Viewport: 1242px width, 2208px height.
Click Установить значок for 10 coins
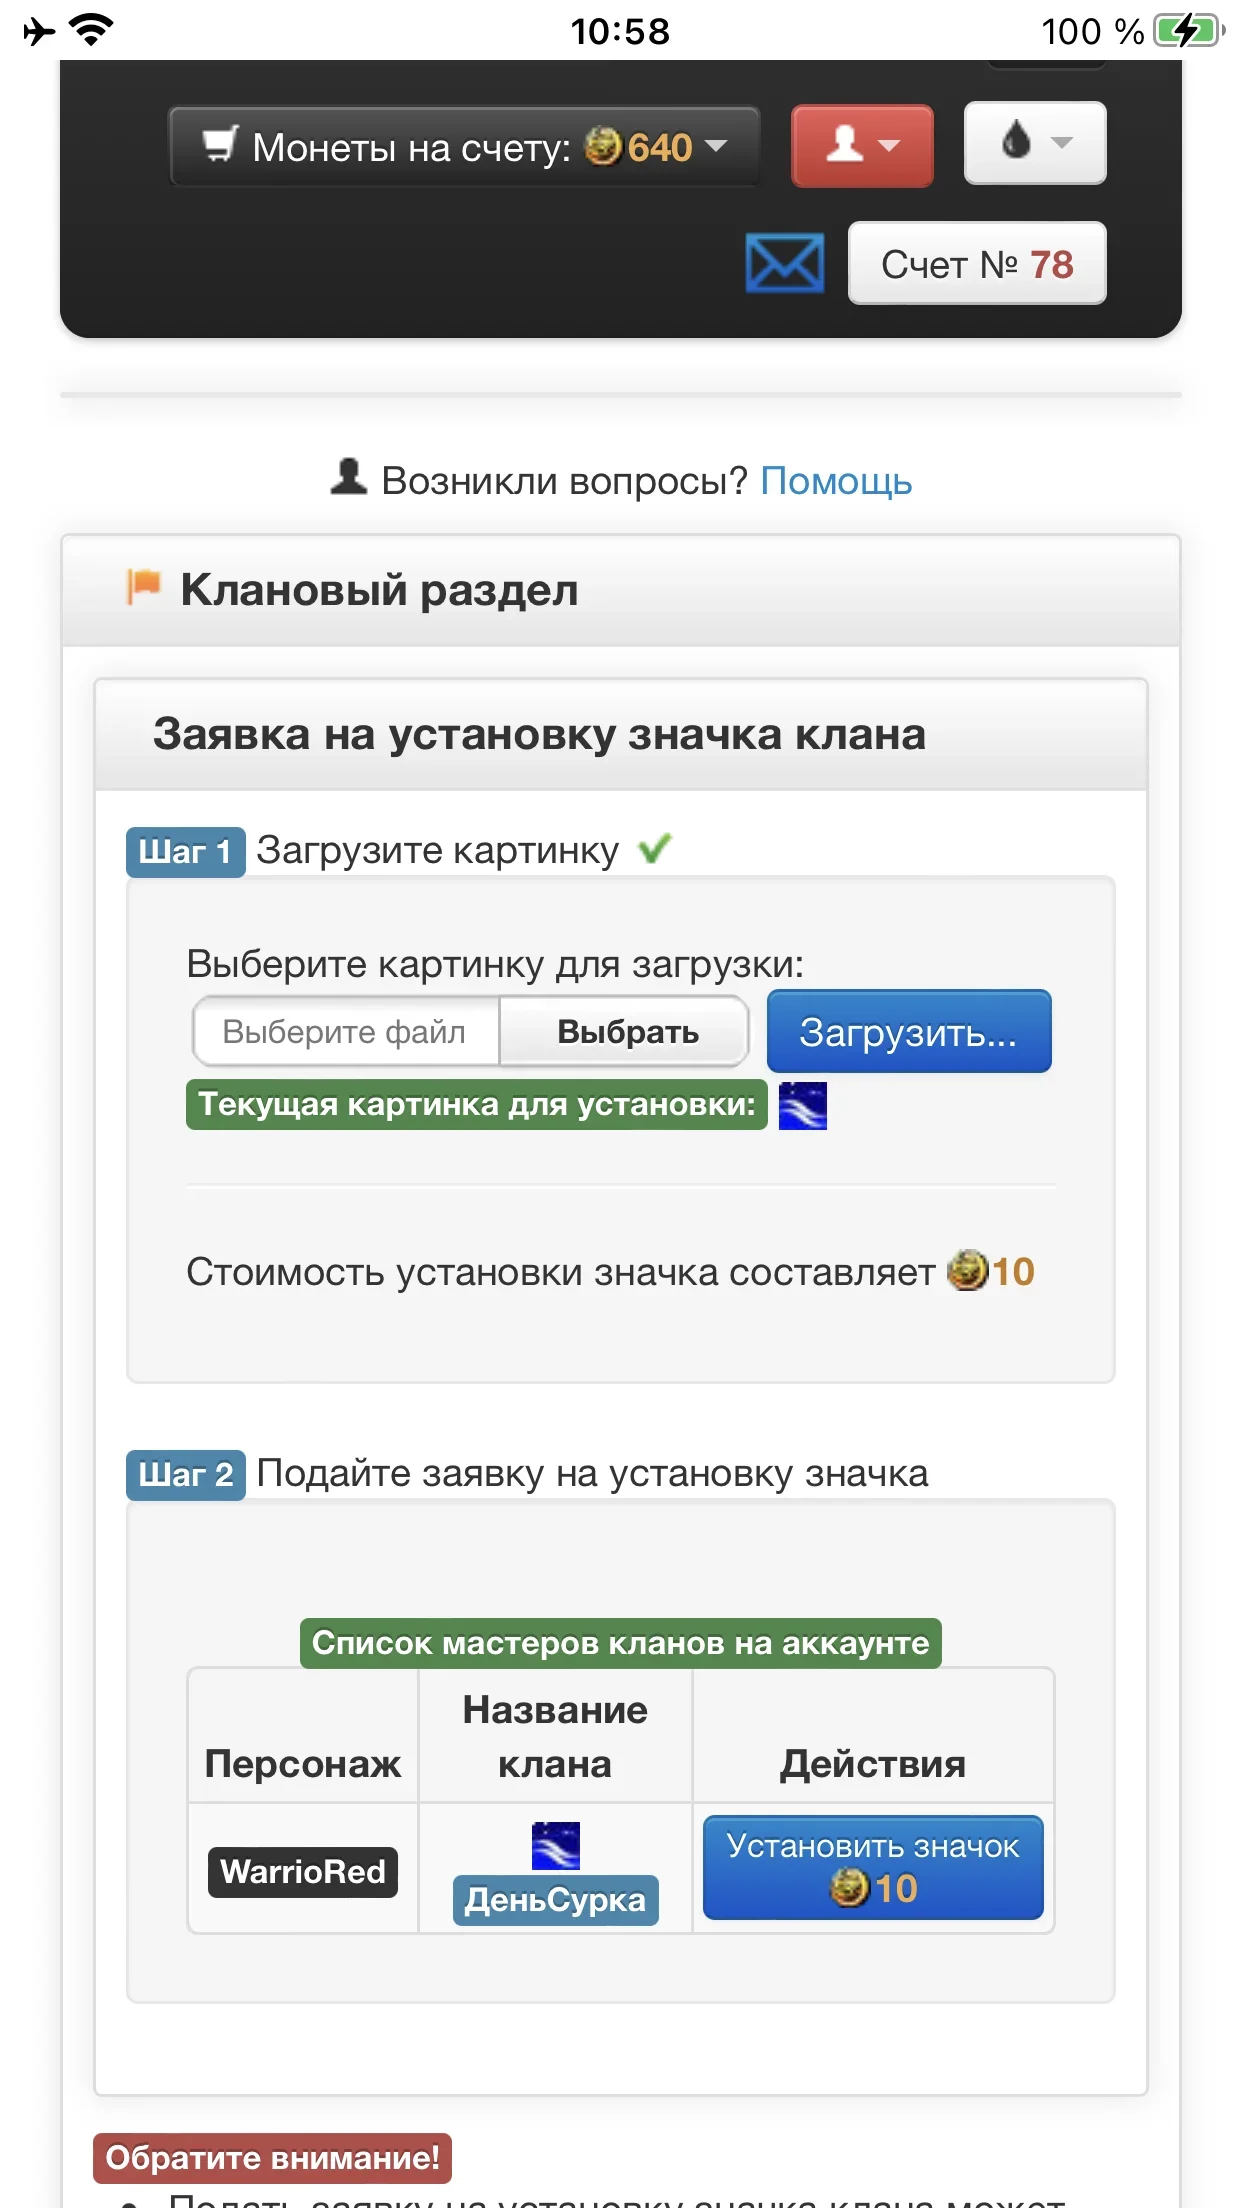click(x=873, y=1867)
